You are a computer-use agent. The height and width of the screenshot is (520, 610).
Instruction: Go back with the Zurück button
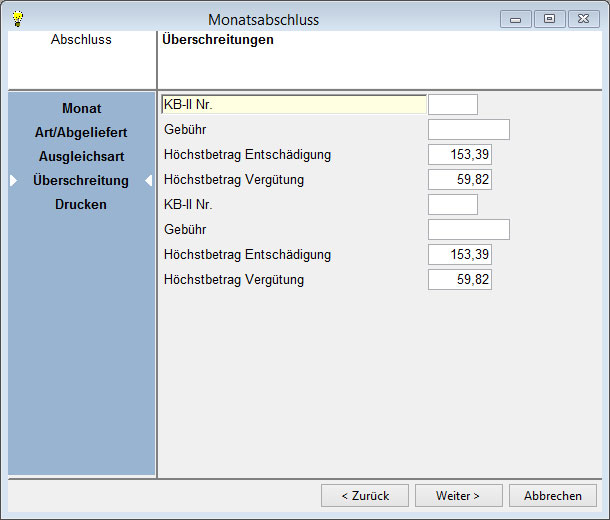(365, 495)
